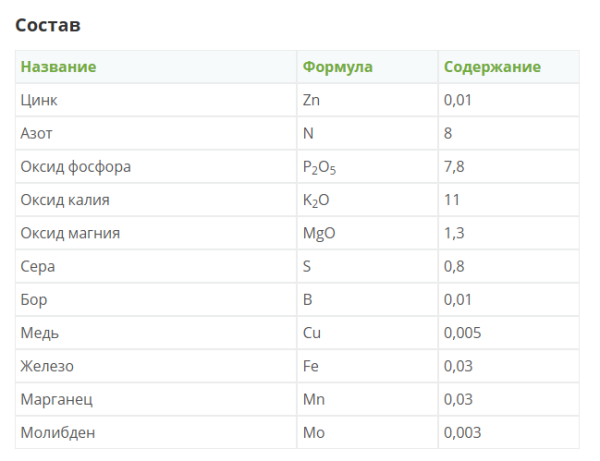Select the "Оксид магния" name cell

click(70, 233)
